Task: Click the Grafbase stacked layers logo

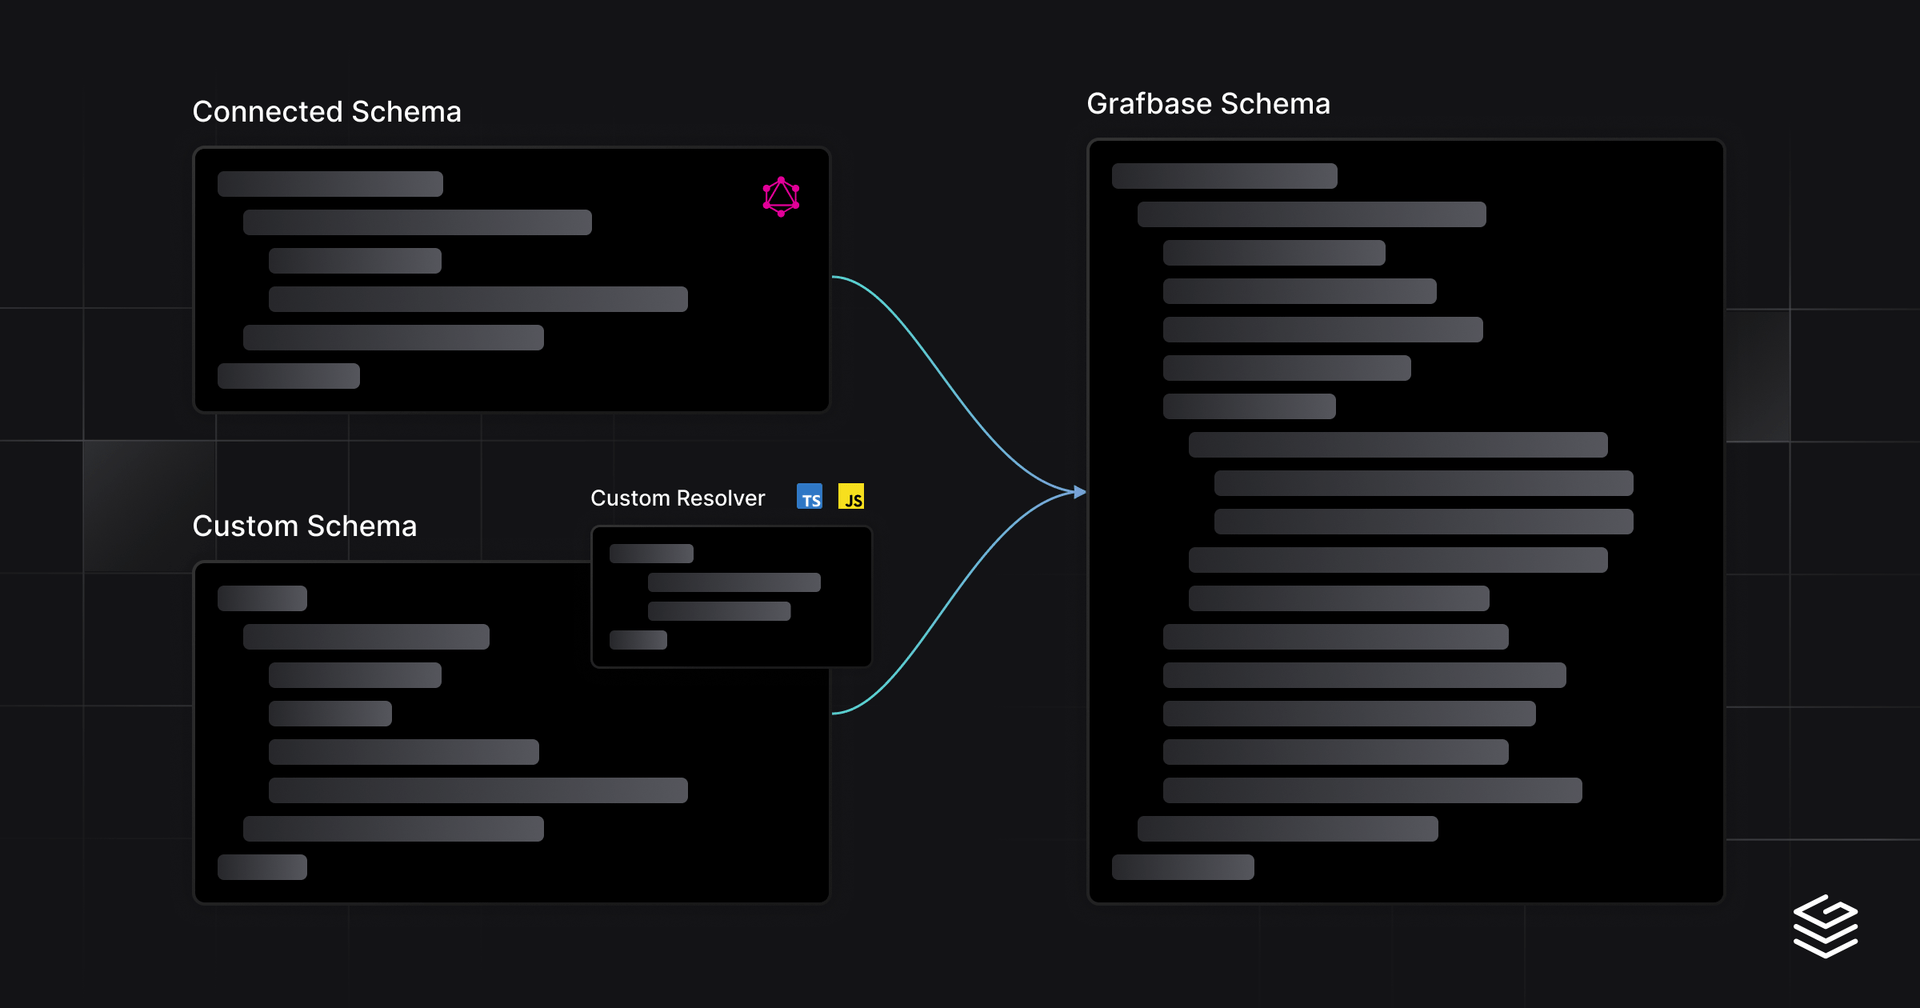Action: (1825, 926)
